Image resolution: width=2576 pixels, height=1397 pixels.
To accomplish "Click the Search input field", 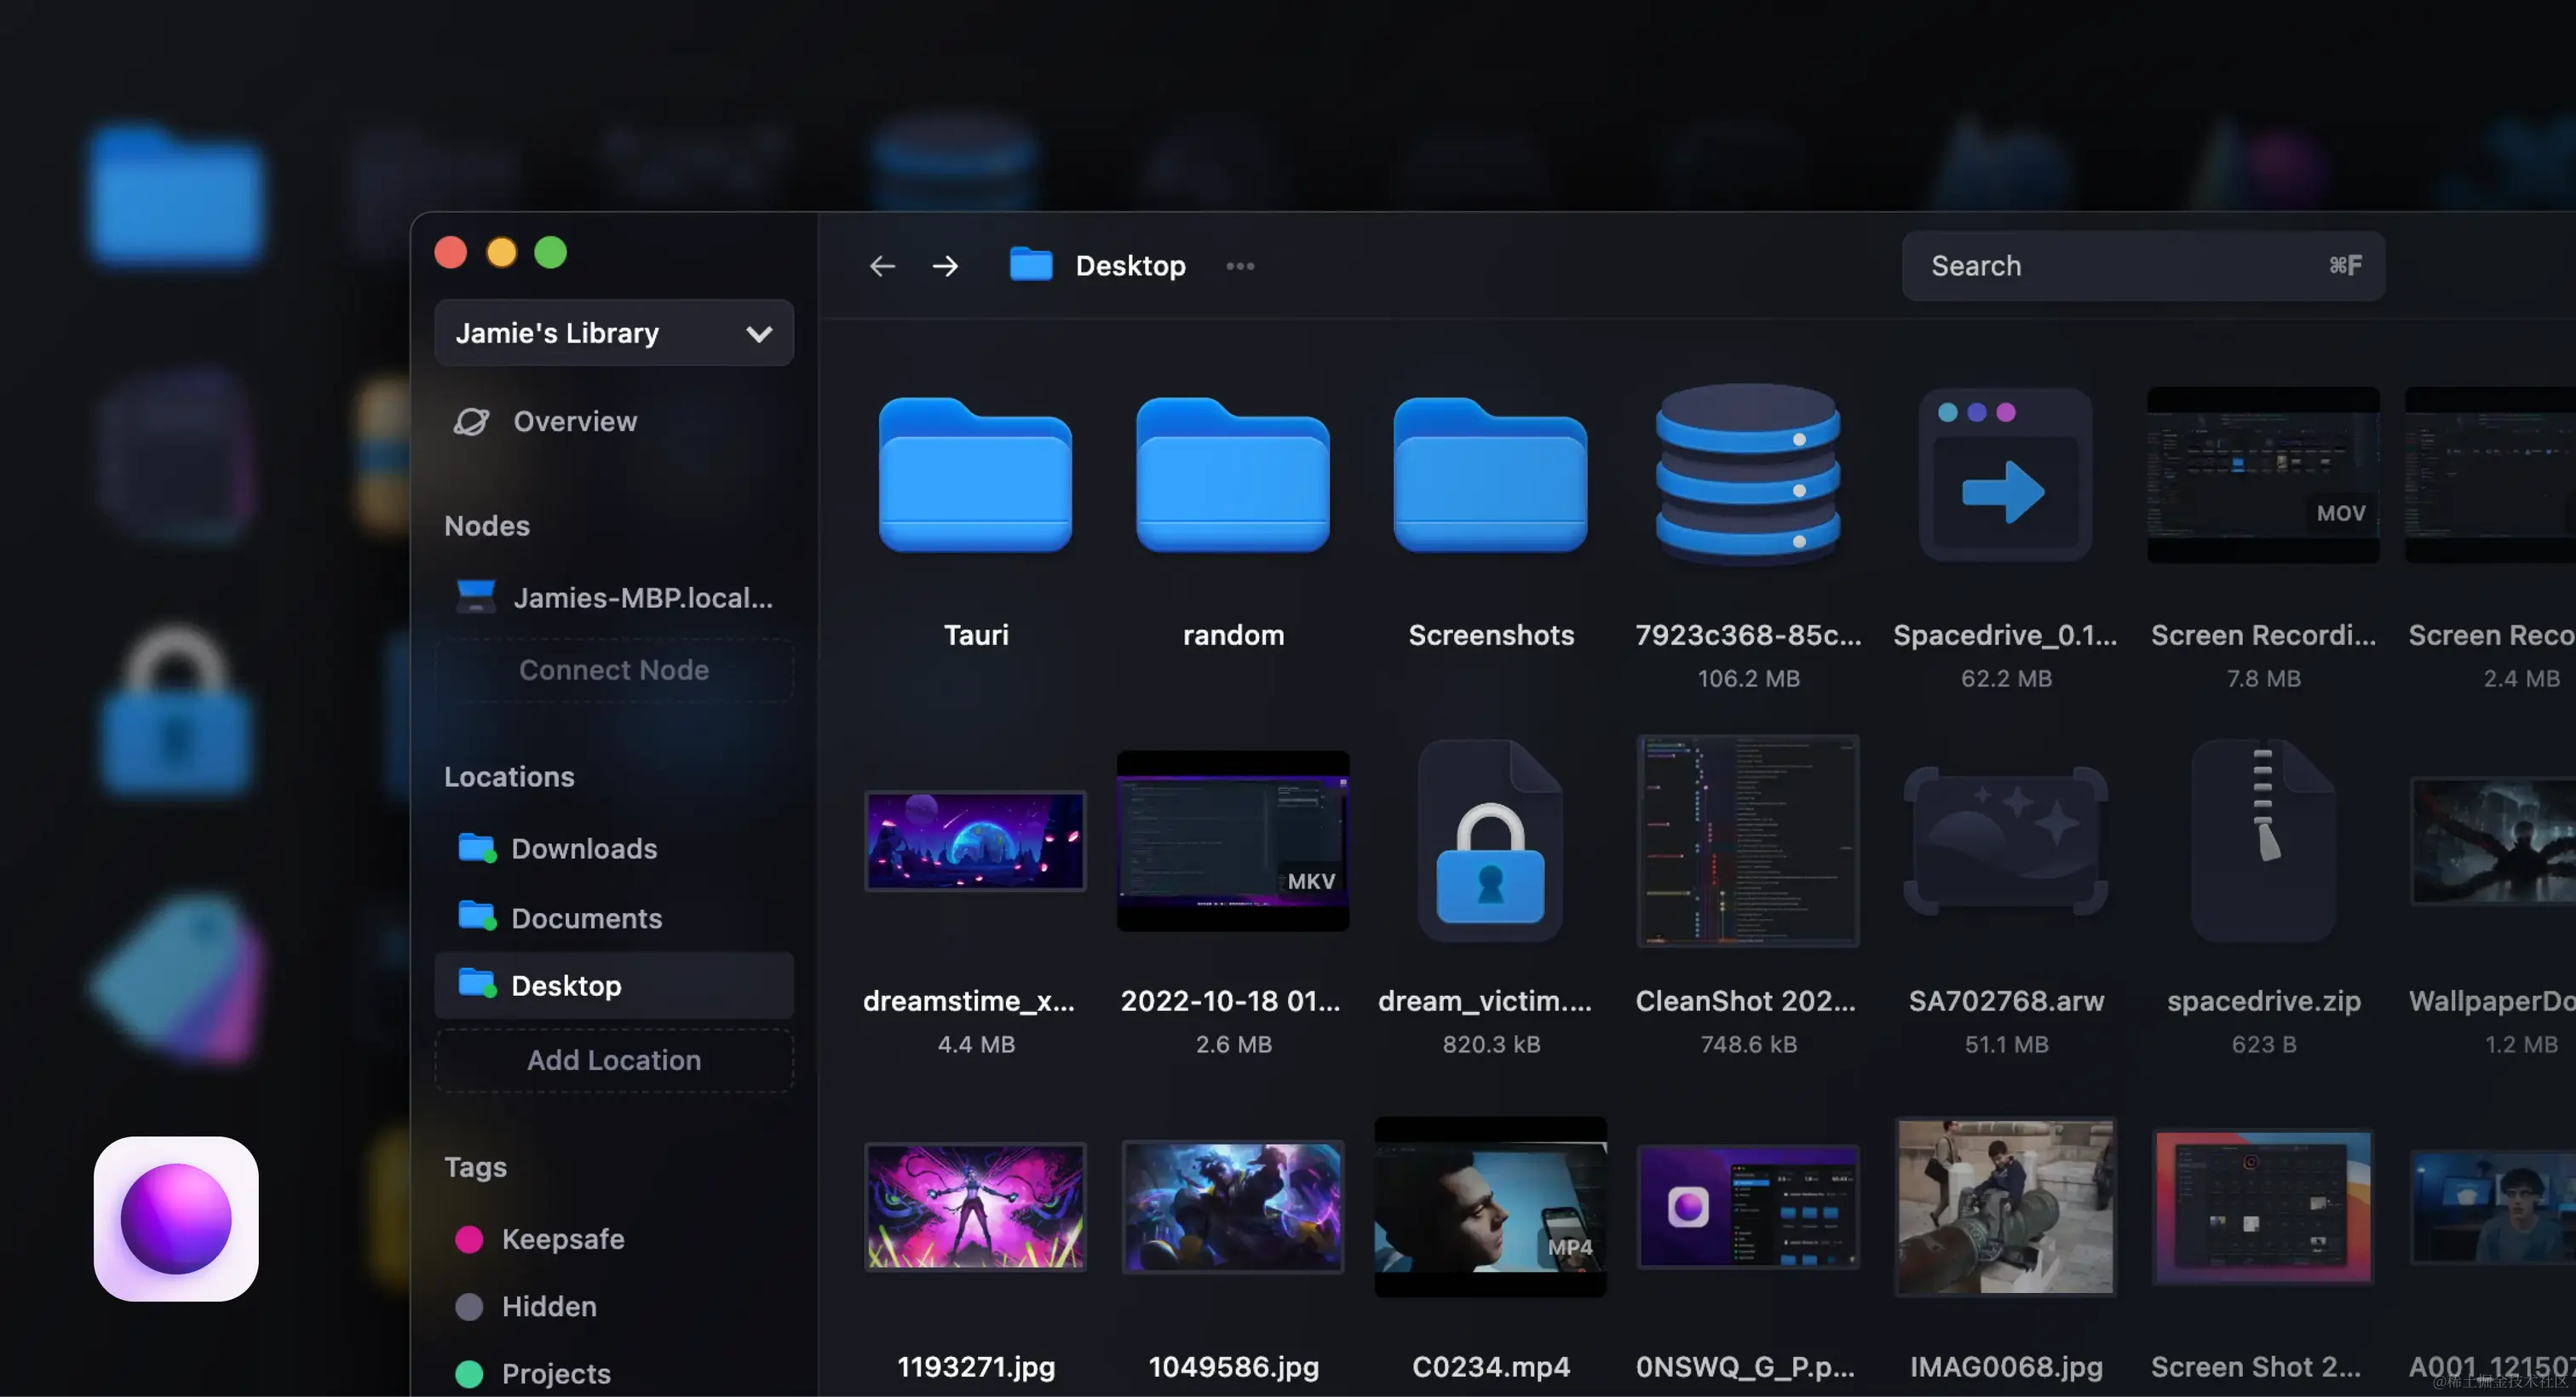I will pyautogui.click(x=2144, y=265).
